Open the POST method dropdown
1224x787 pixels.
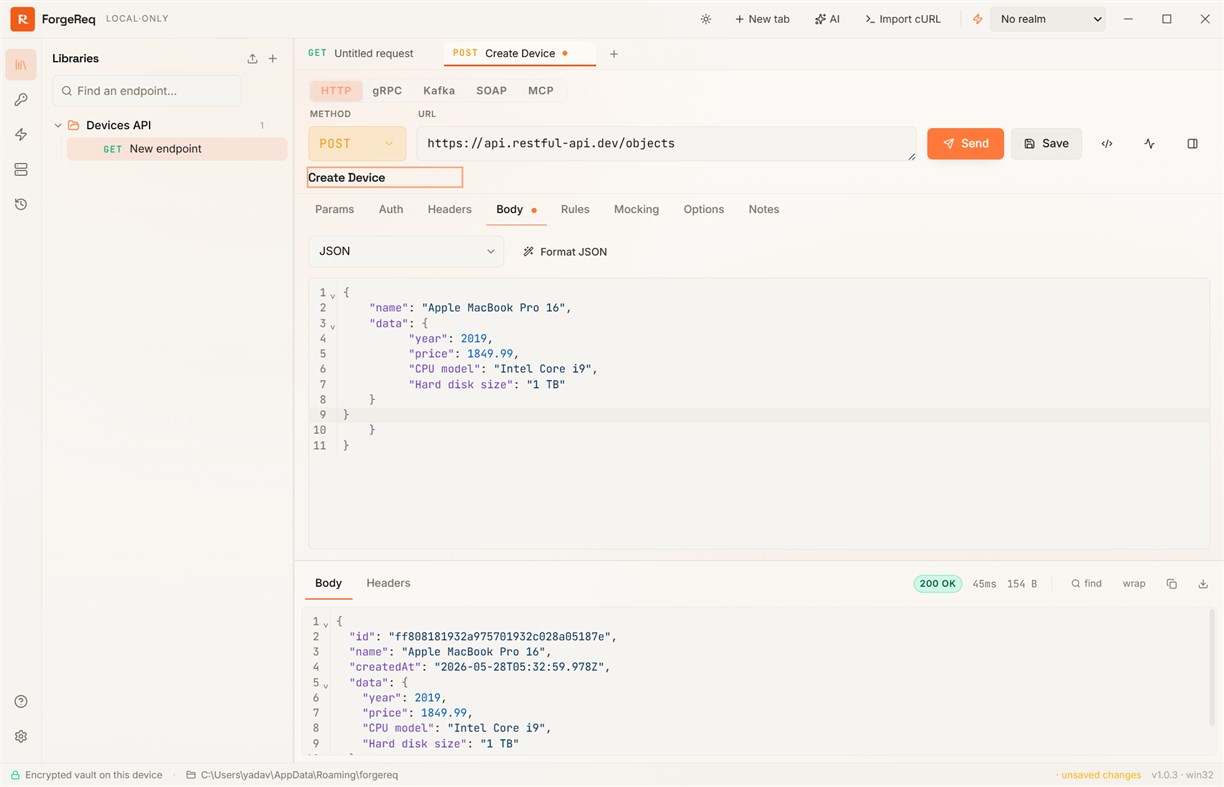pyautogui.click(x=357, y=144)
